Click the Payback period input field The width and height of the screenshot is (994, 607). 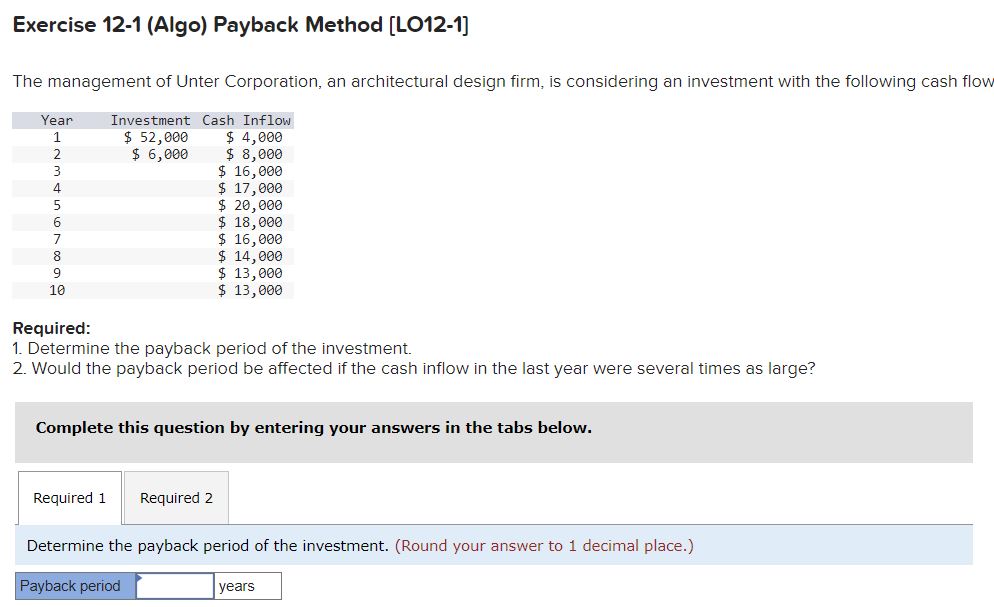coord(172,586)
